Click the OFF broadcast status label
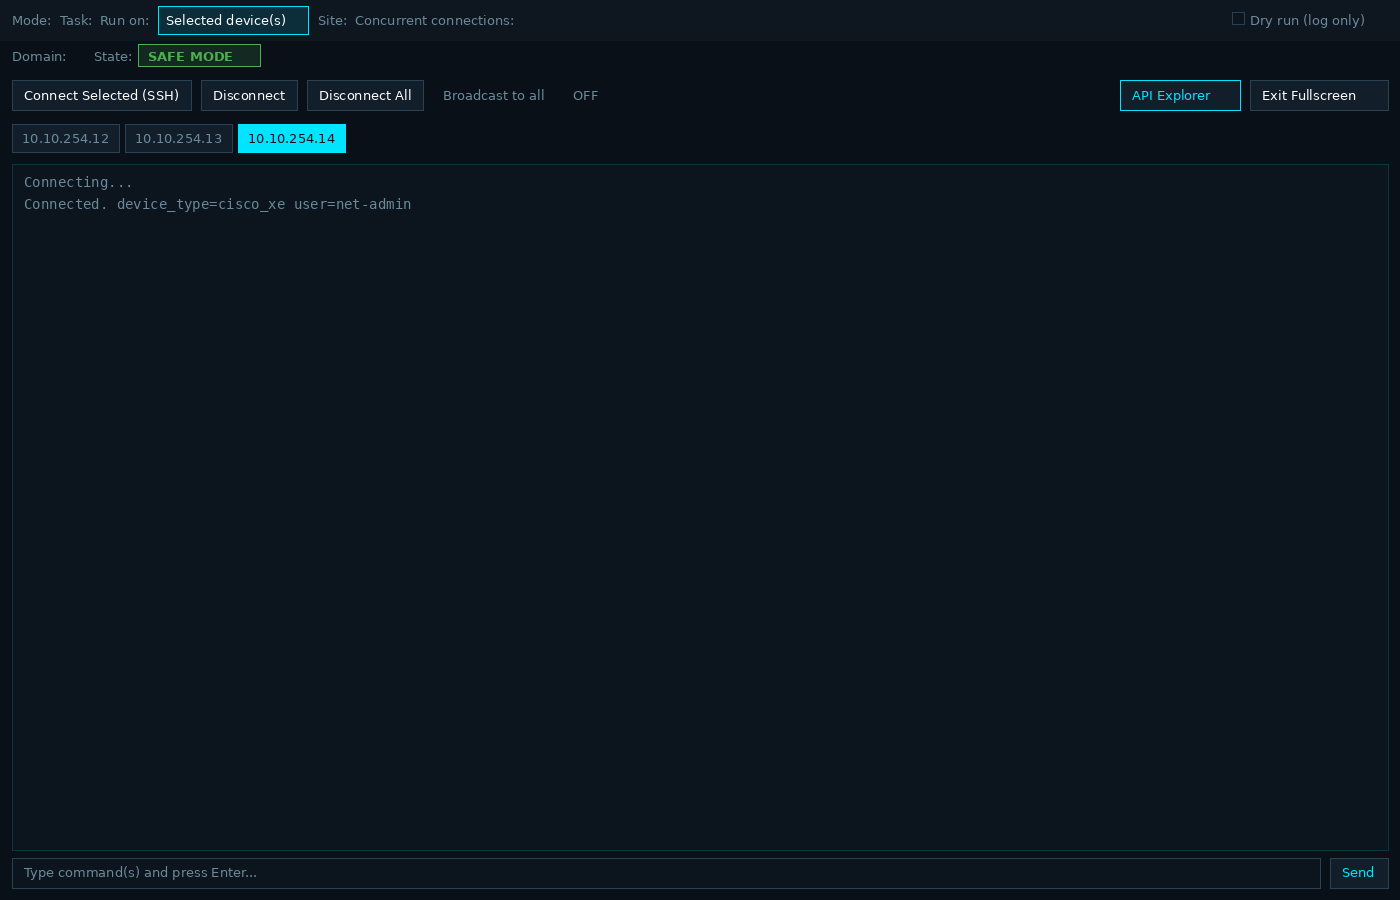This screenshot has width=1400, height=900. point(585,95)
